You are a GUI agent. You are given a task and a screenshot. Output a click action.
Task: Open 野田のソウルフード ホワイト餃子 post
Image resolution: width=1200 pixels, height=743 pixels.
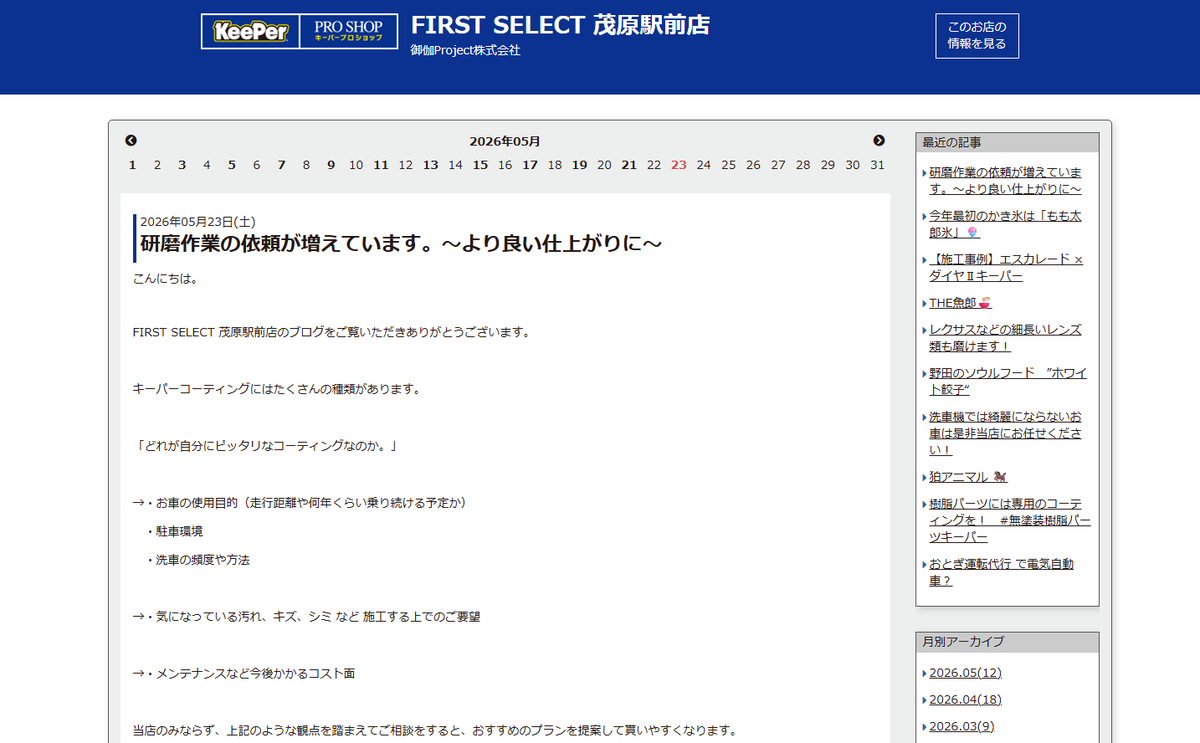[1008, 381]
